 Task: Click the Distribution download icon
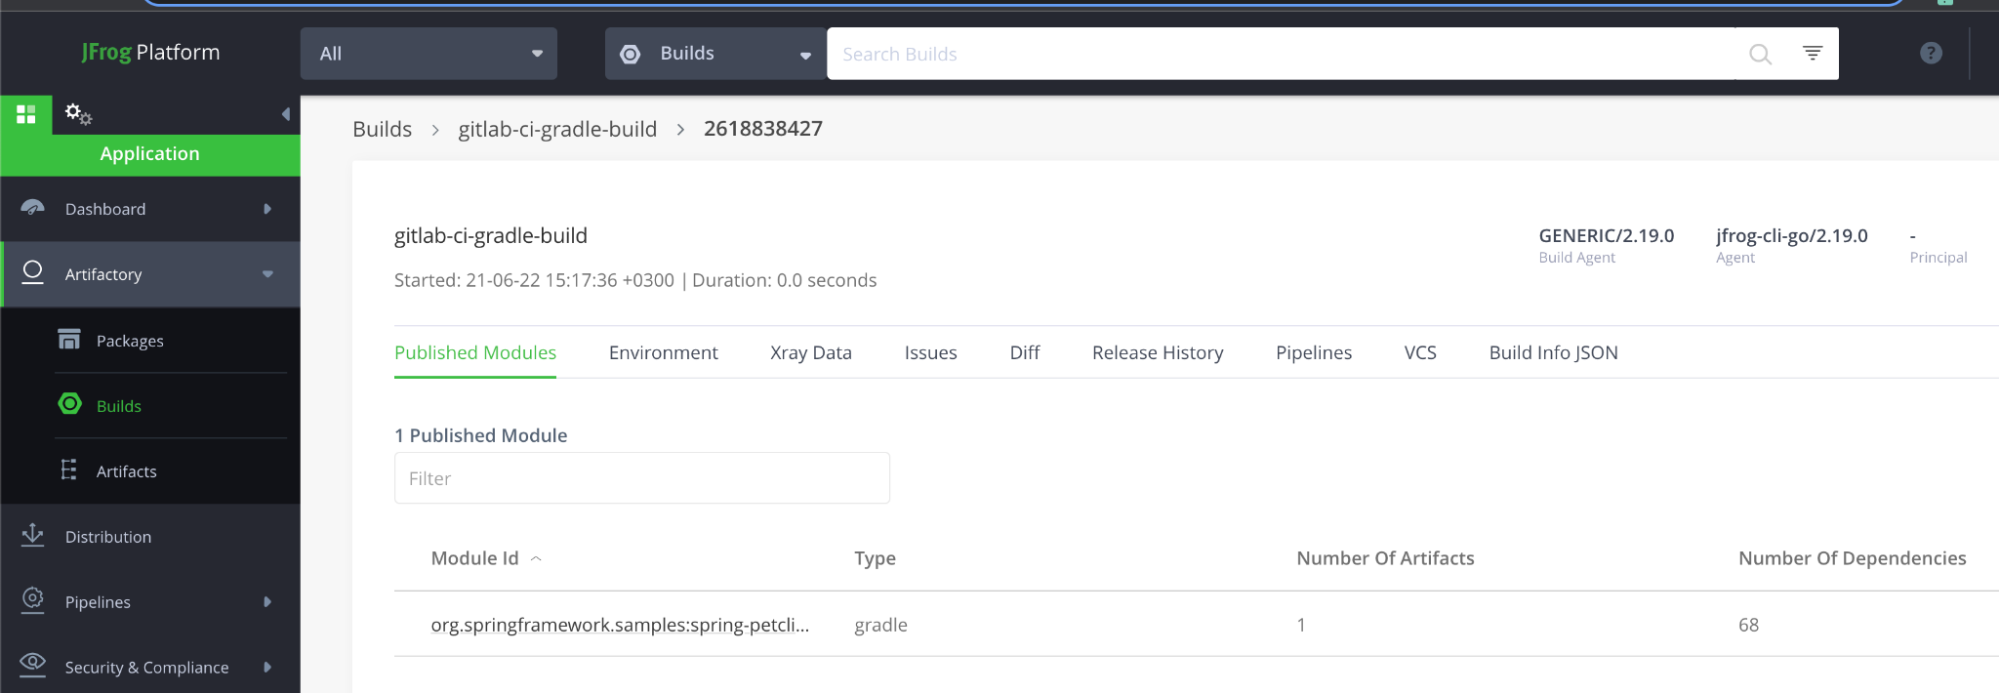pyautogui.click(x=33, y=535)
